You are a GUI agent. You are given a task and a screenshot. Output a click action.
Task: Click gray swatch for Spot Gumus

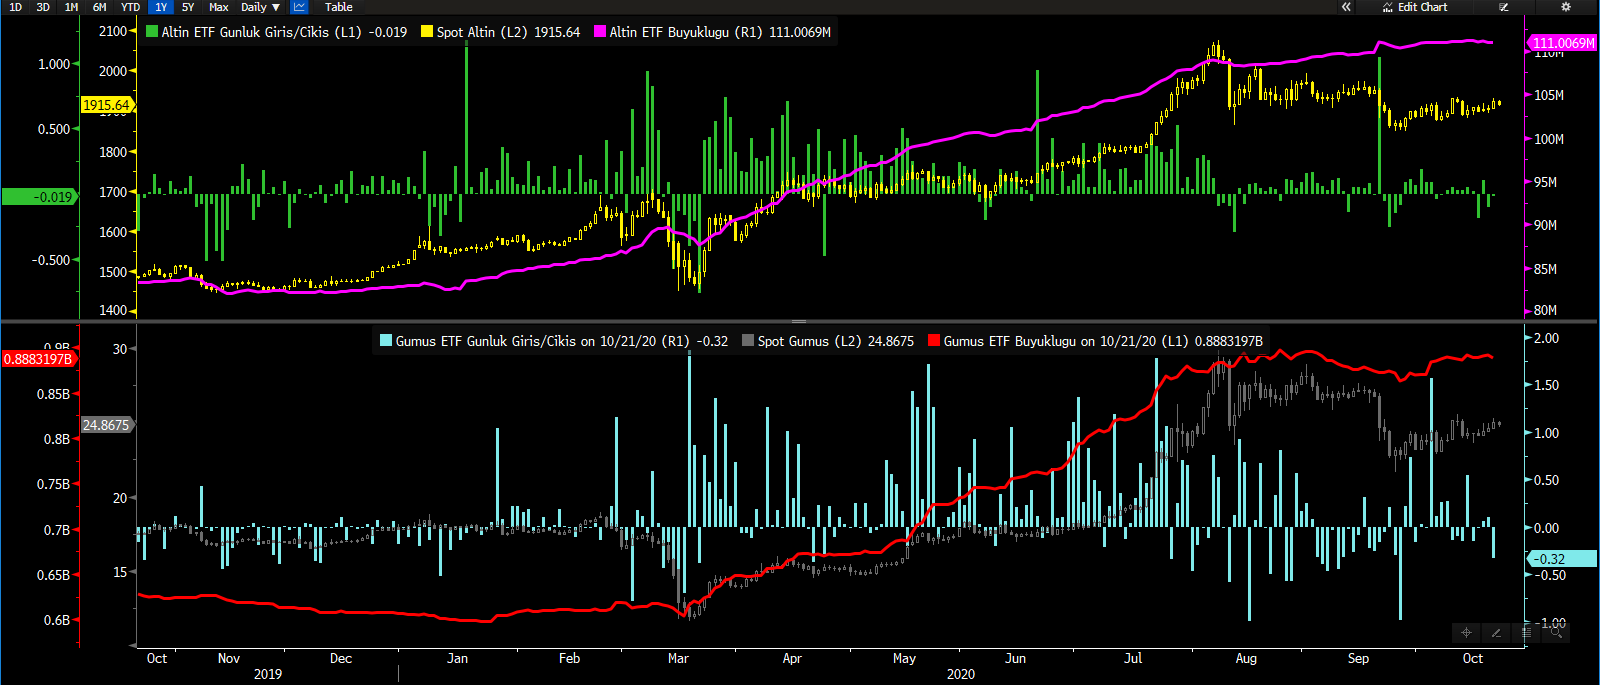click(x=748, y=341)
